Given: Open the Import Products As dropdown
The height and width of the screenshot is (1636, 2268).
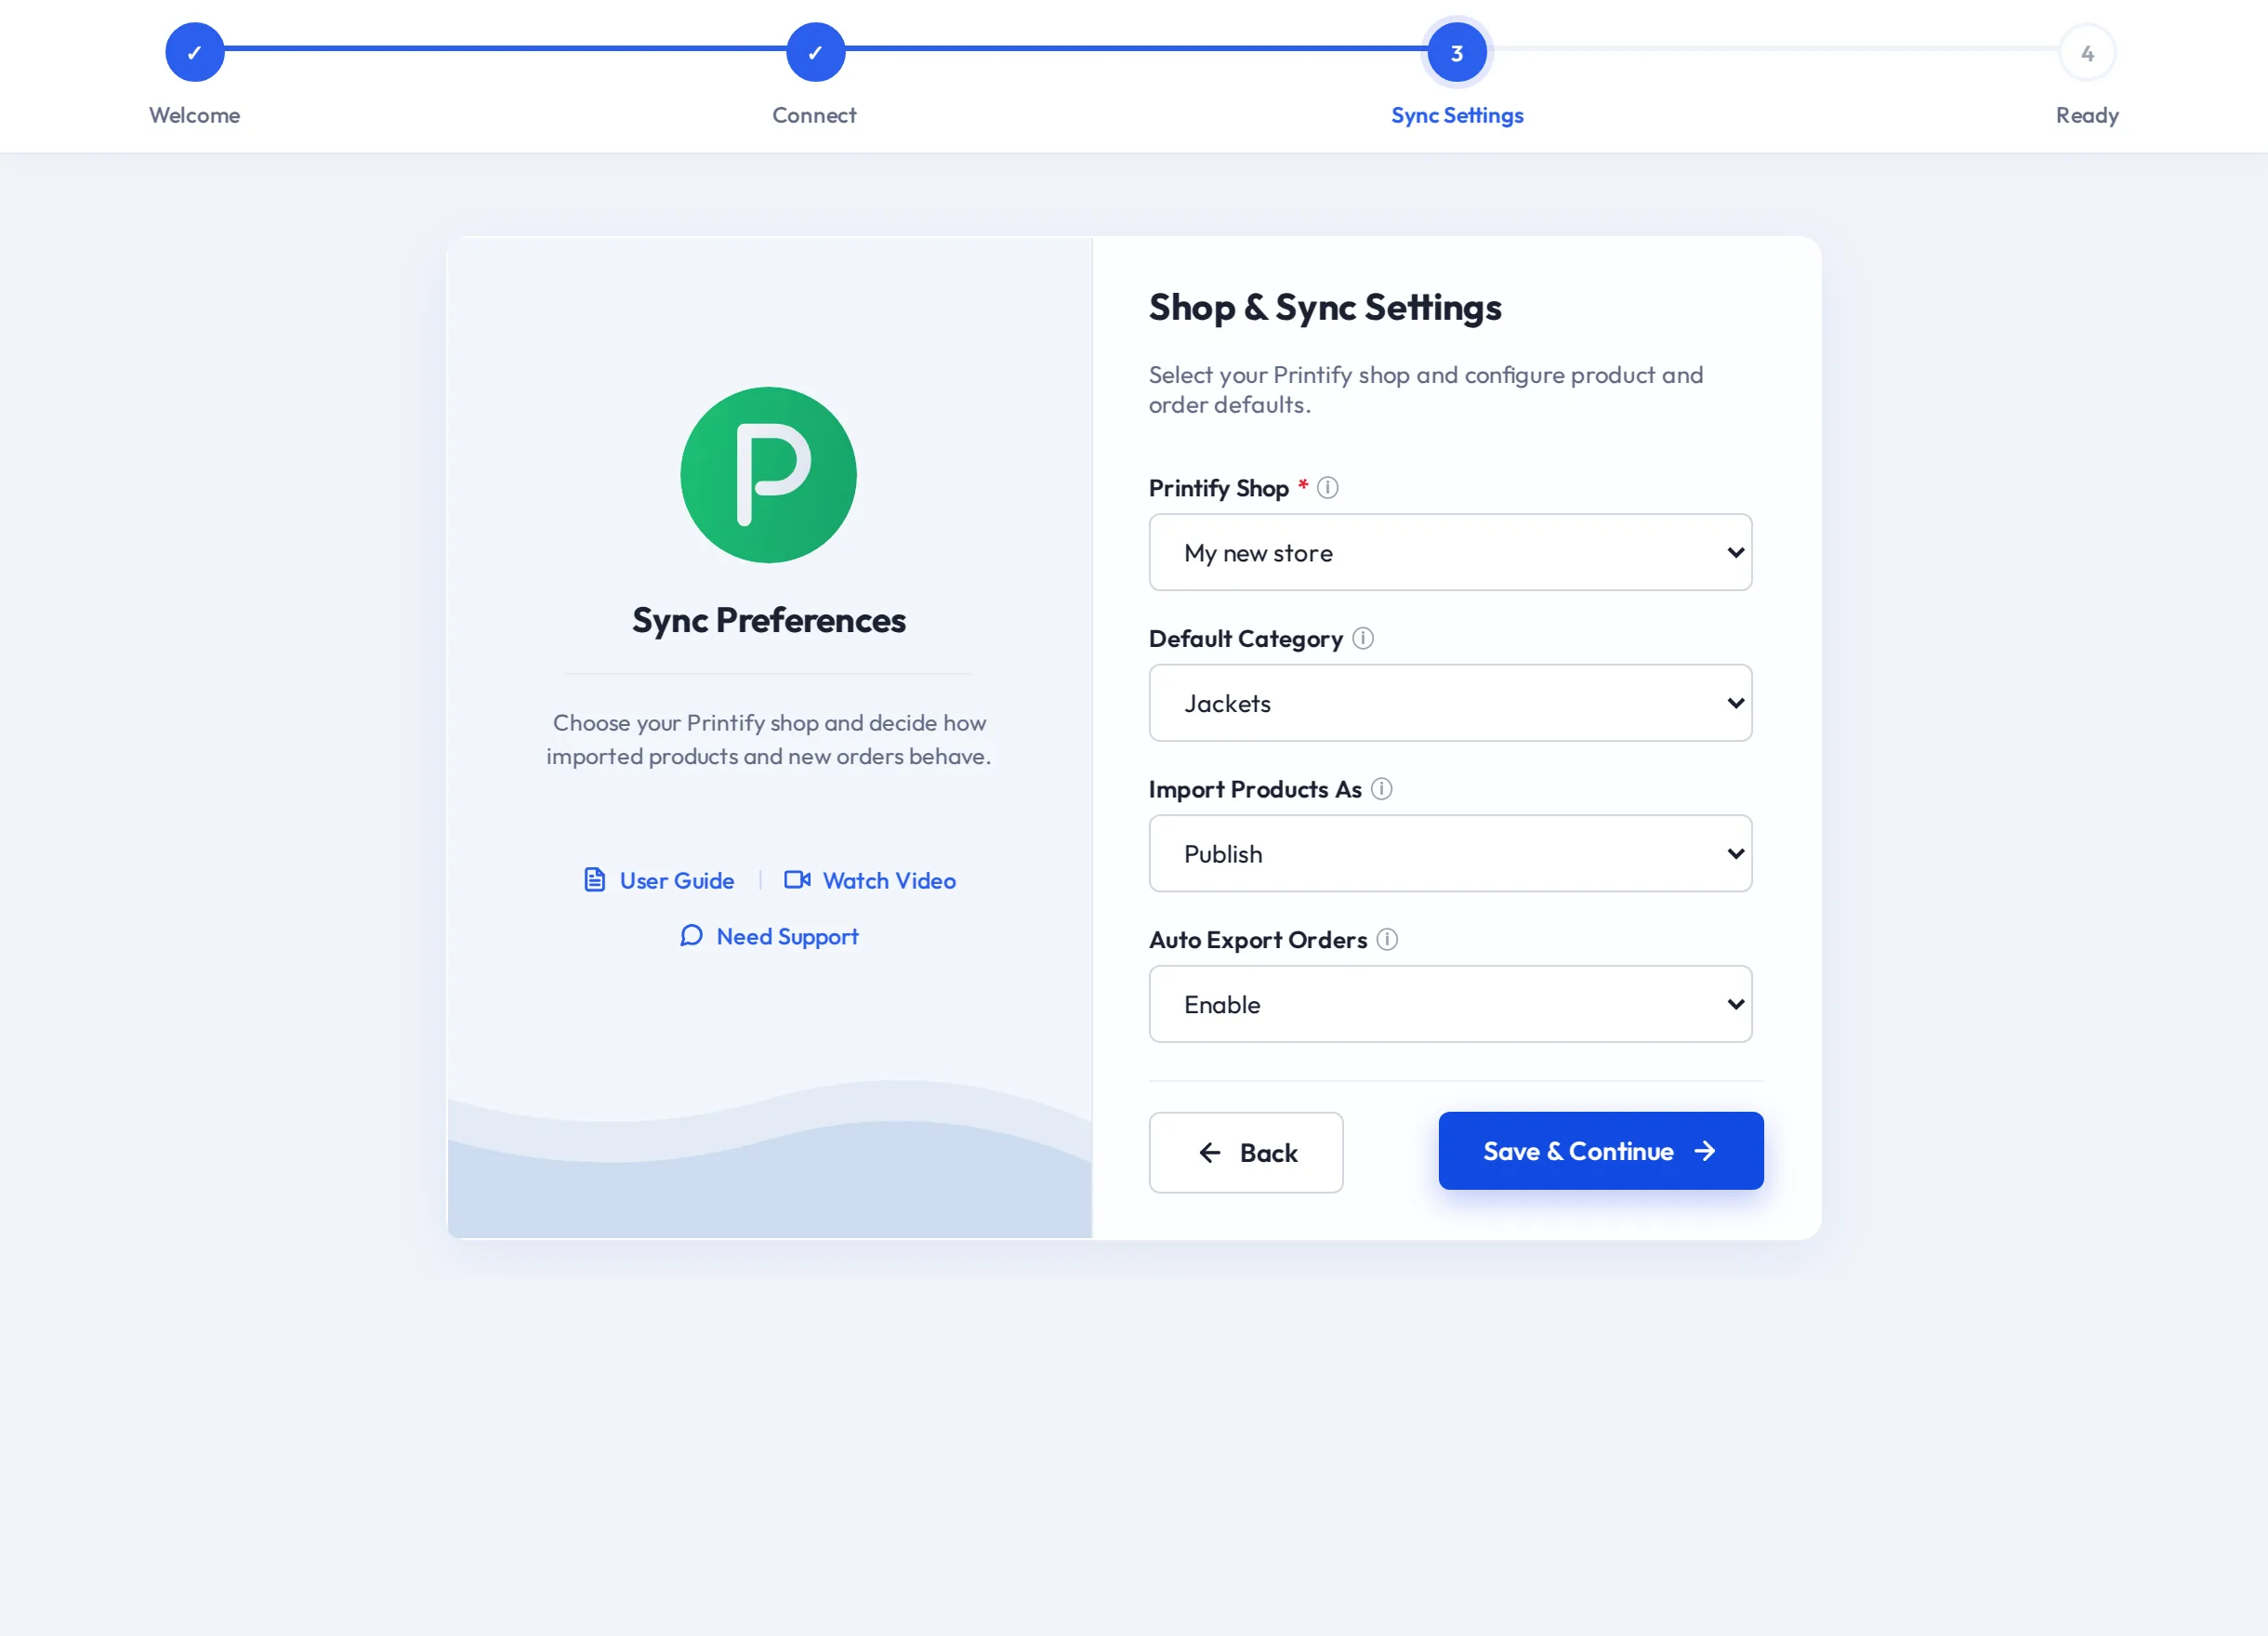Looking at the screenshot, I should (x=1450, y=853).
